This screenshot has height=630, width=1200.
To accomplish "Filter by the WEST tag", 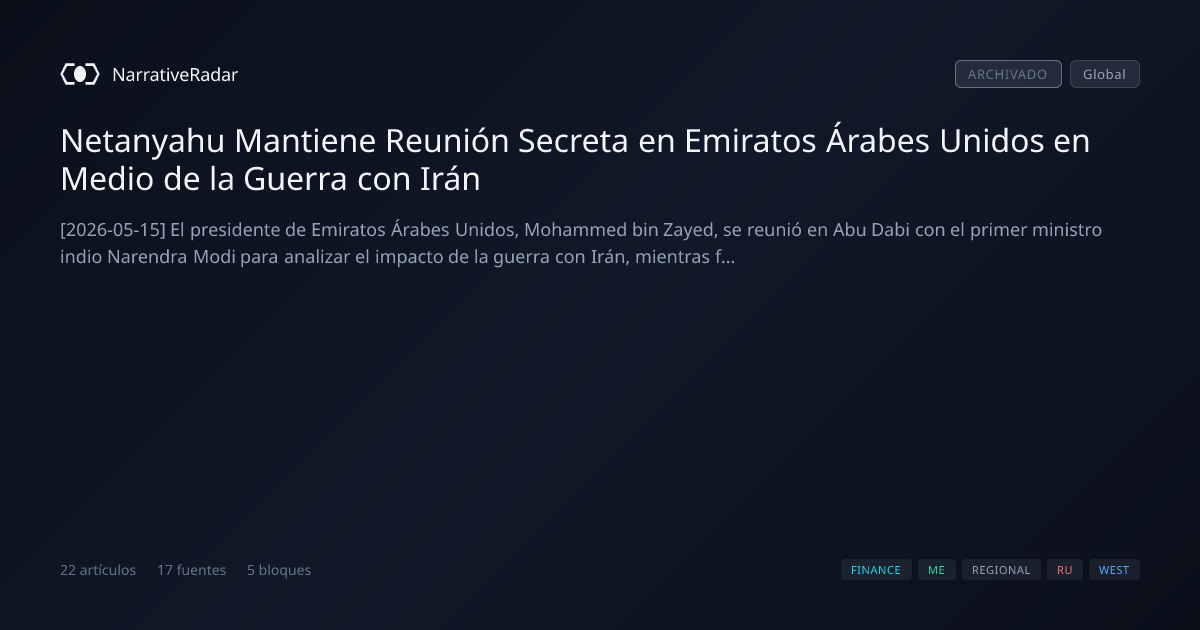I will (1114, 570).
